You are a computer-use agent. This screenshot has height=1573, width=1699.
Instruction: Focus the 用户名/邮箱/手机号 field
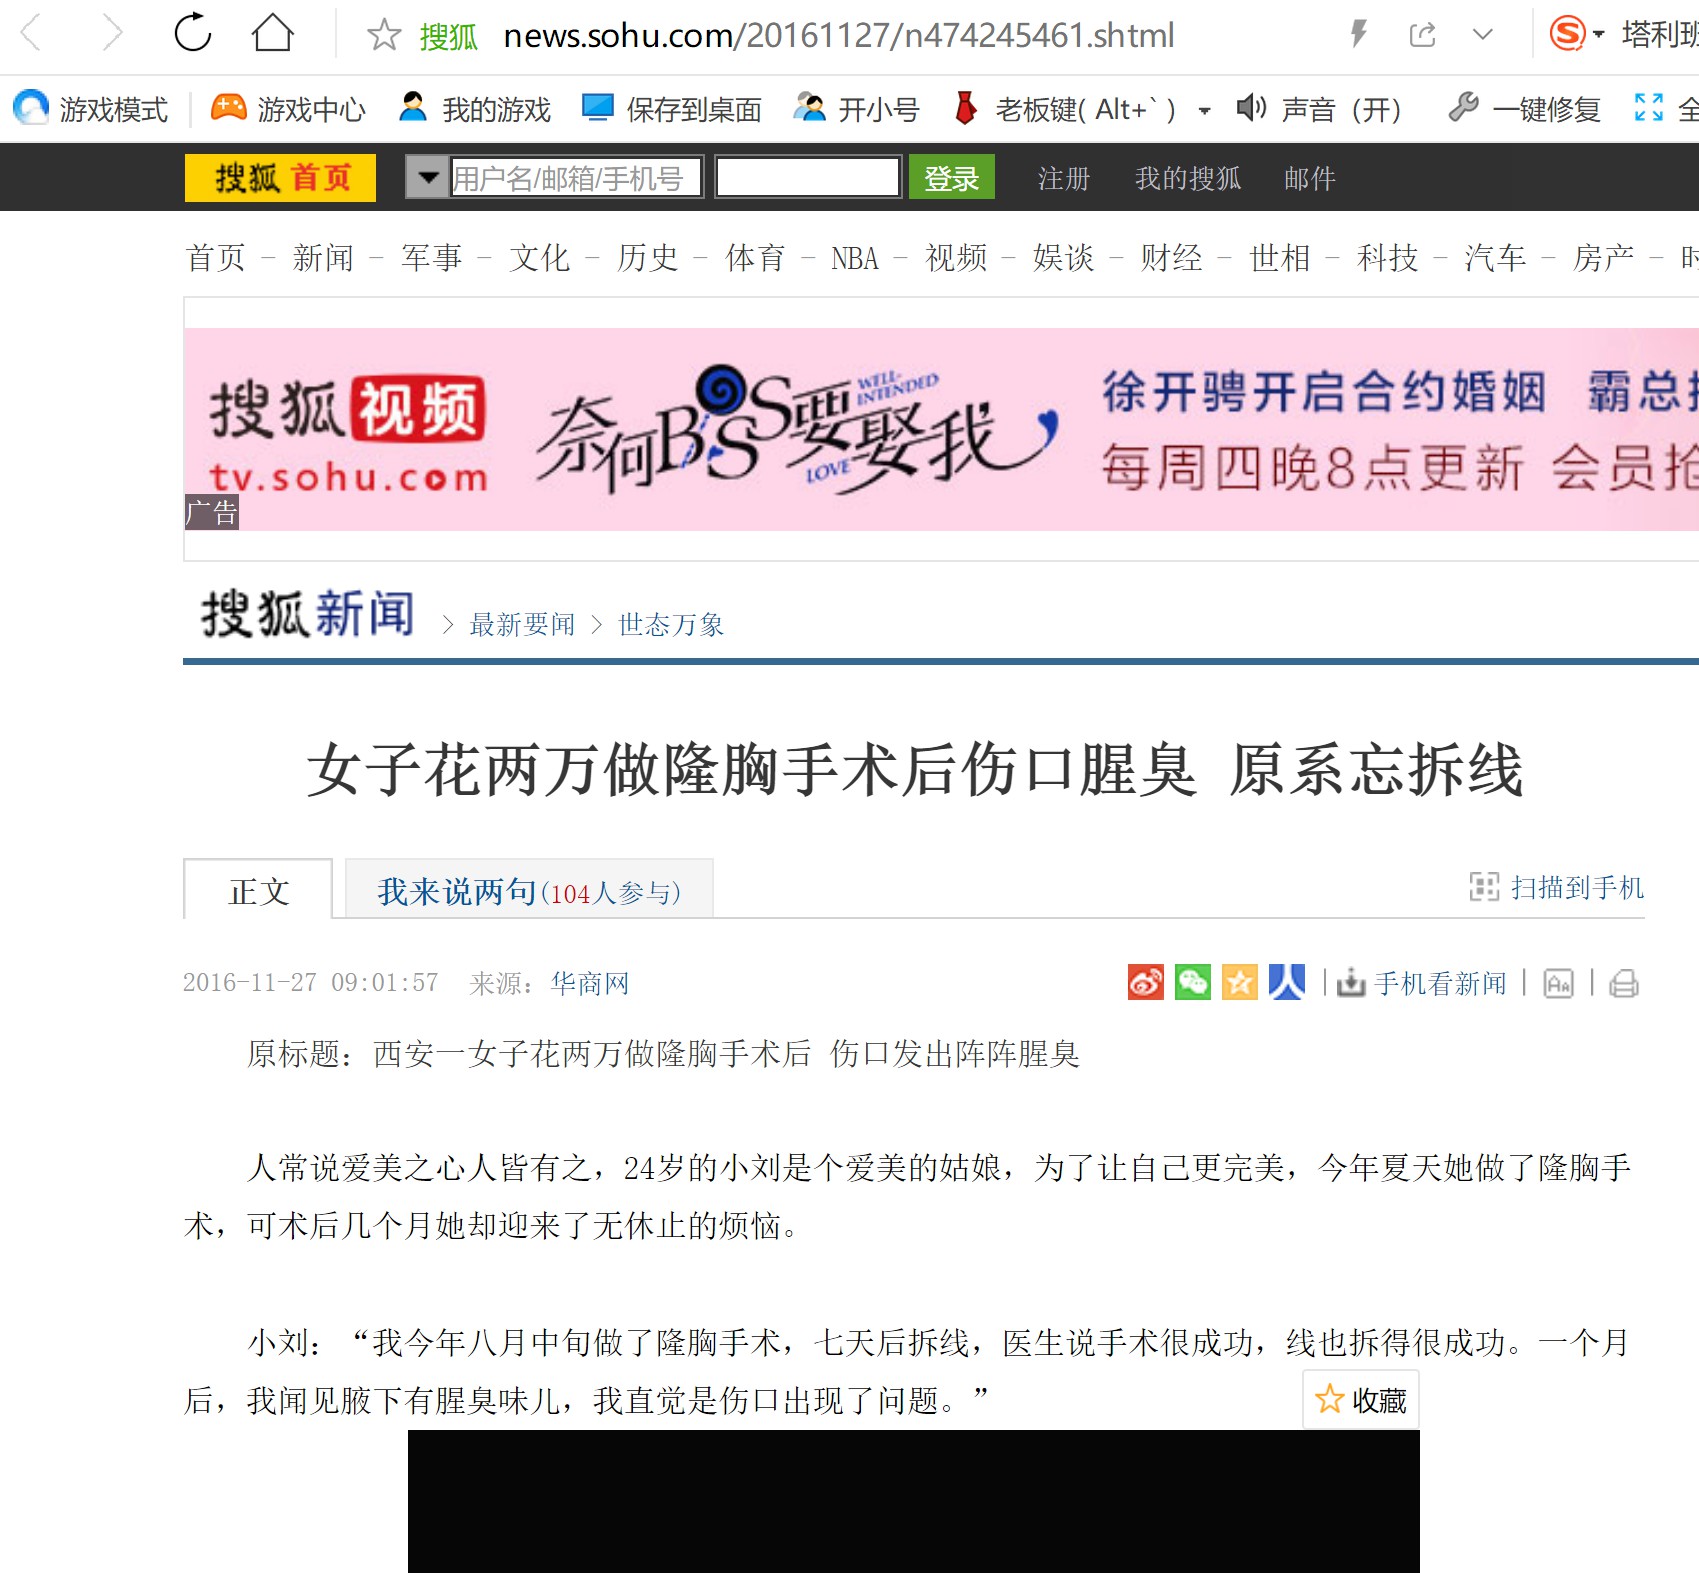[576, 178]
